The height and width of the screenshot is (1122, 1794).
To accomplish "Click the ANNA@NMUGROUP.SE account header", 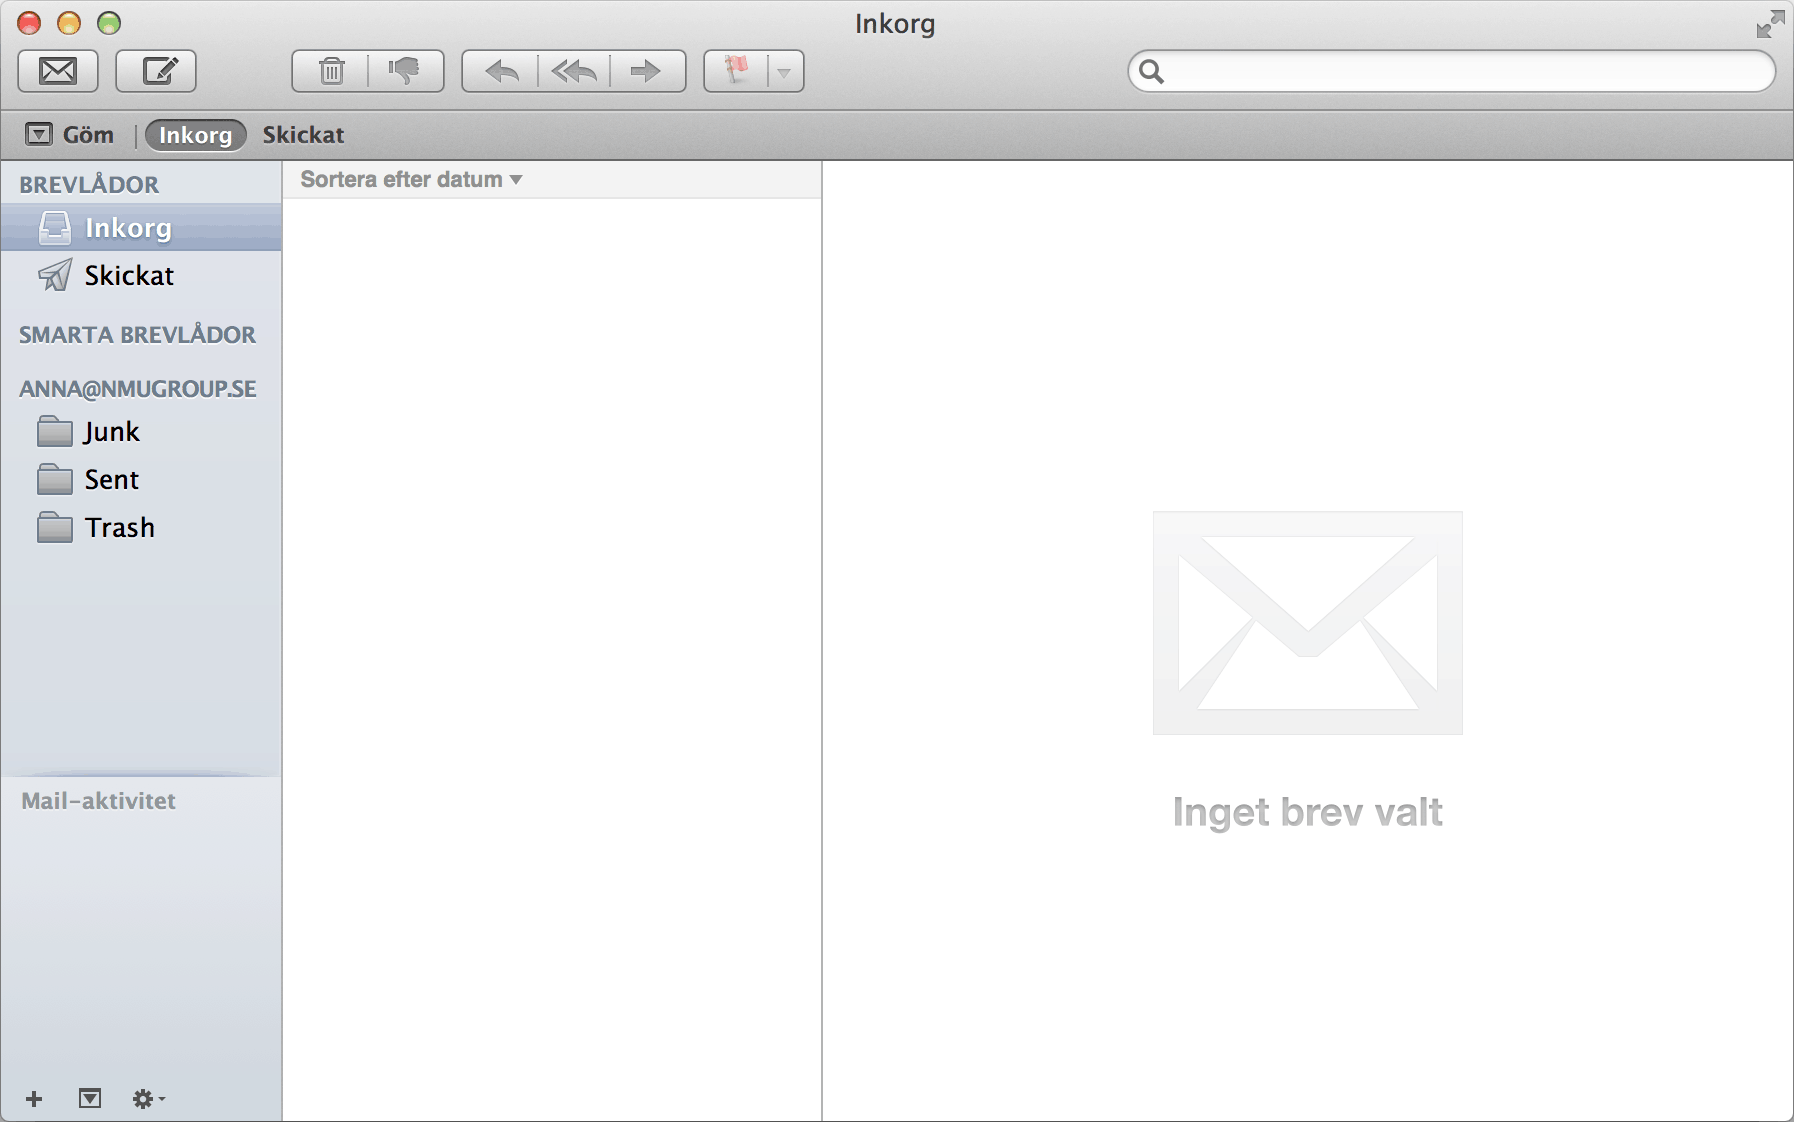I will (138, 389).
